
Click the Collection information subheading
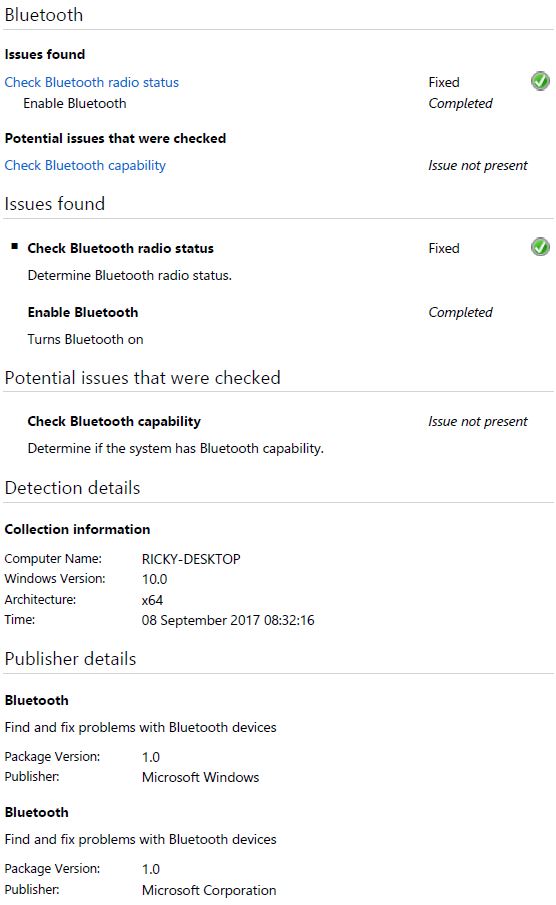coord(77,529)
